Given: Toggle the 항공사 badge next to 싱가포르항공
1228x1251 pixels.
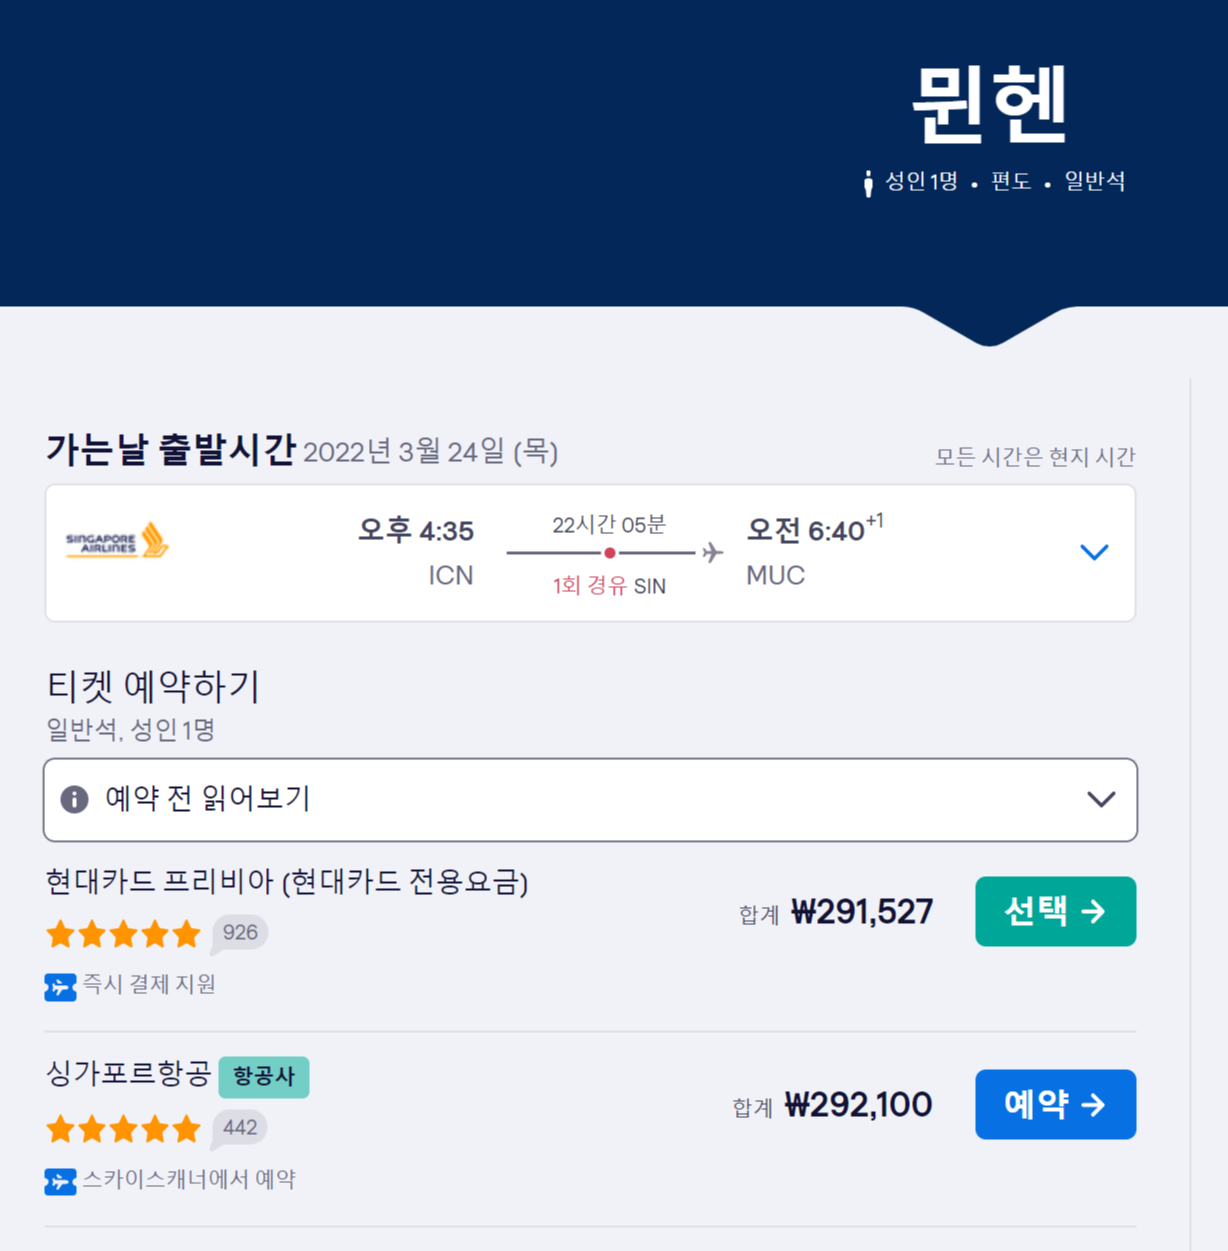Looking at the screenshot, I should [x=264, y=1077].
